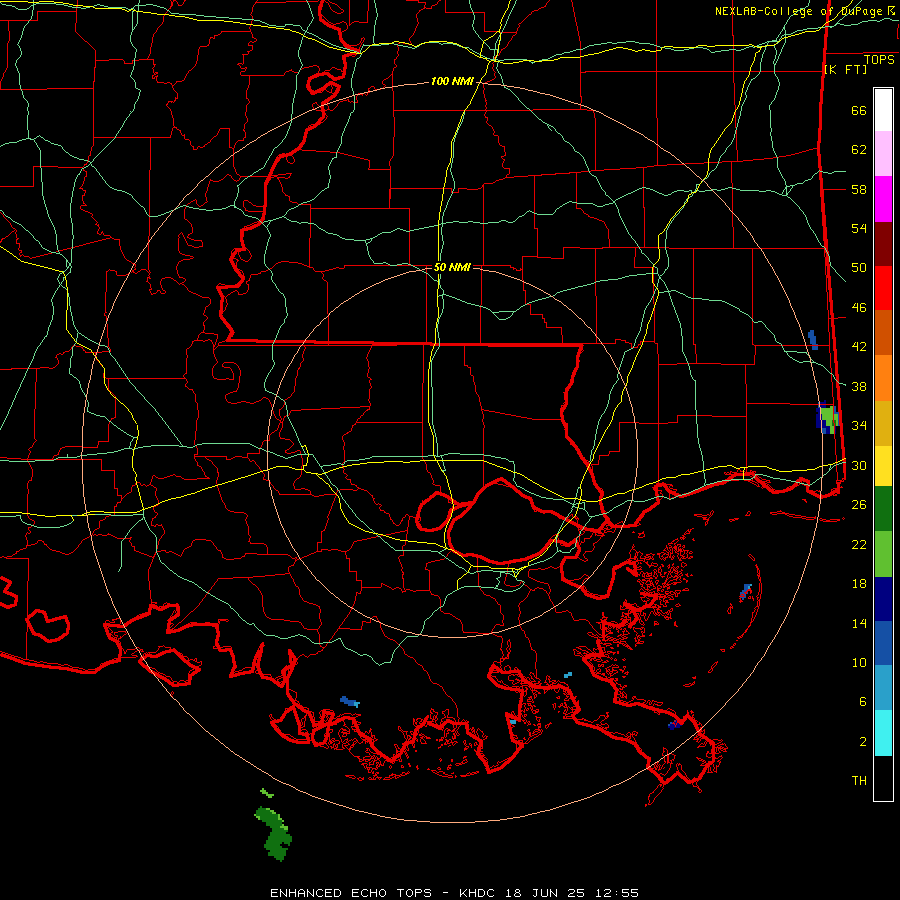Click the '100 NMI' range ring label

coord(452,82)
